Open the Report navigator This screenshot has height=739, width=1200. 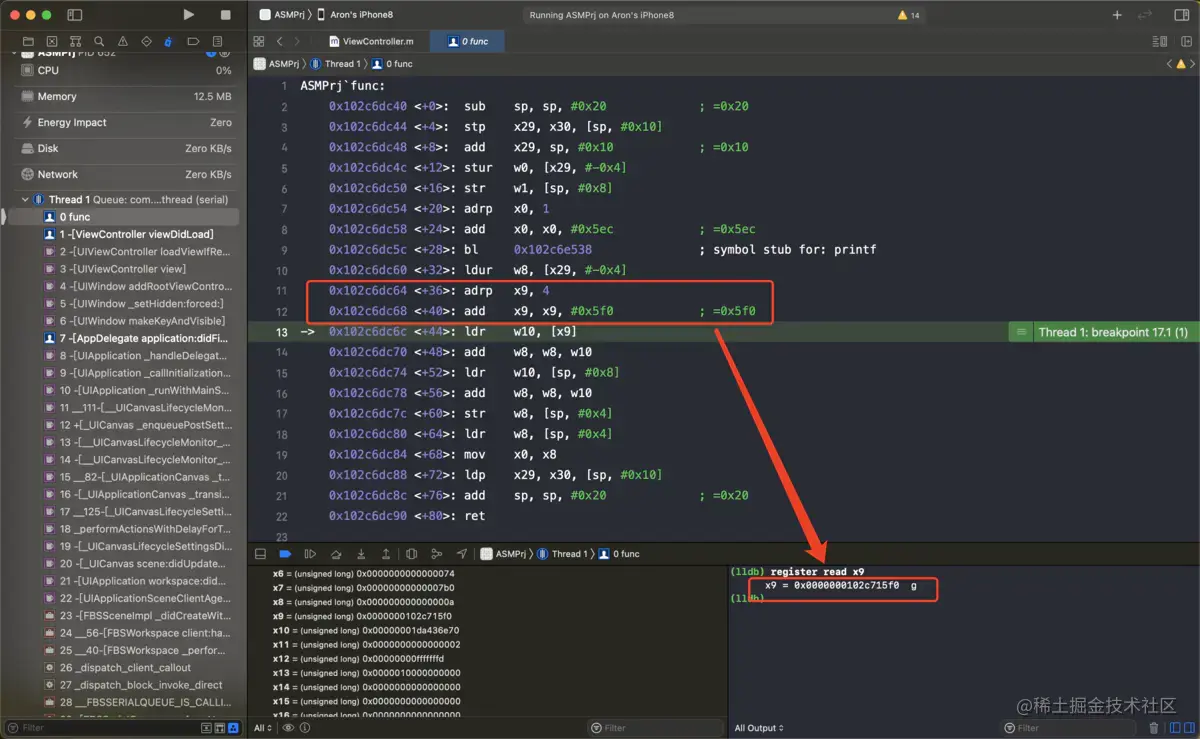point(217,41)
